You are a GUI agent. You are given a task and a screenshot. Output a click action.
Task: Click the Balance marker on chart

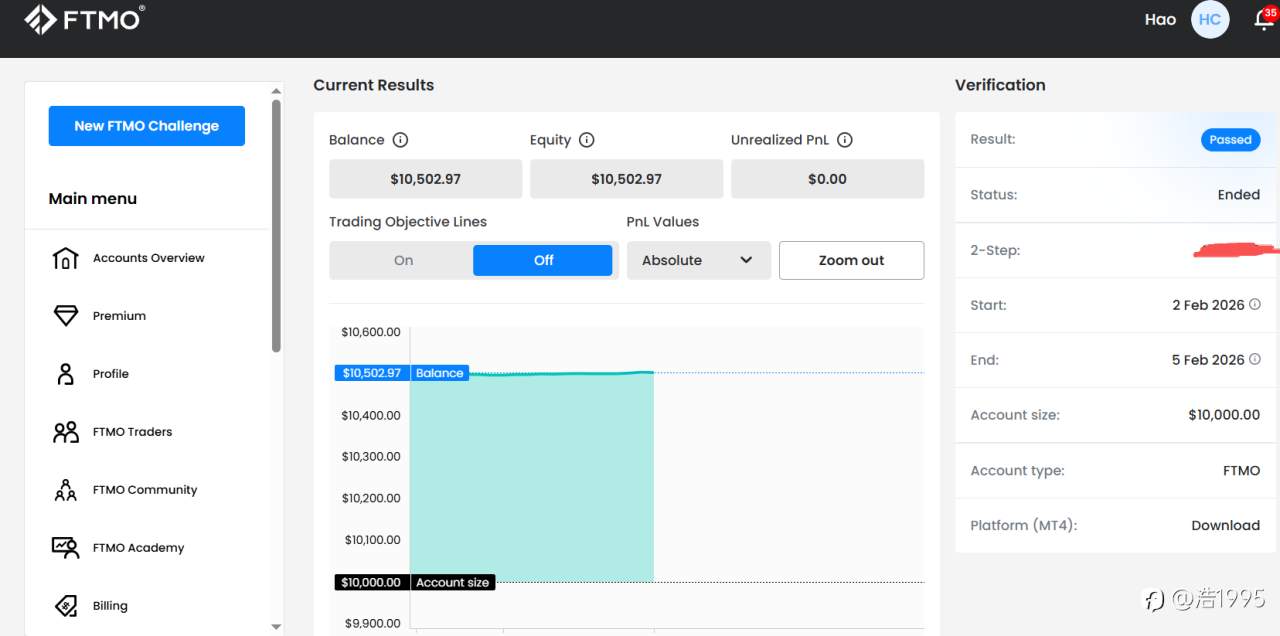pyautogui.click(x=402, y=373)
